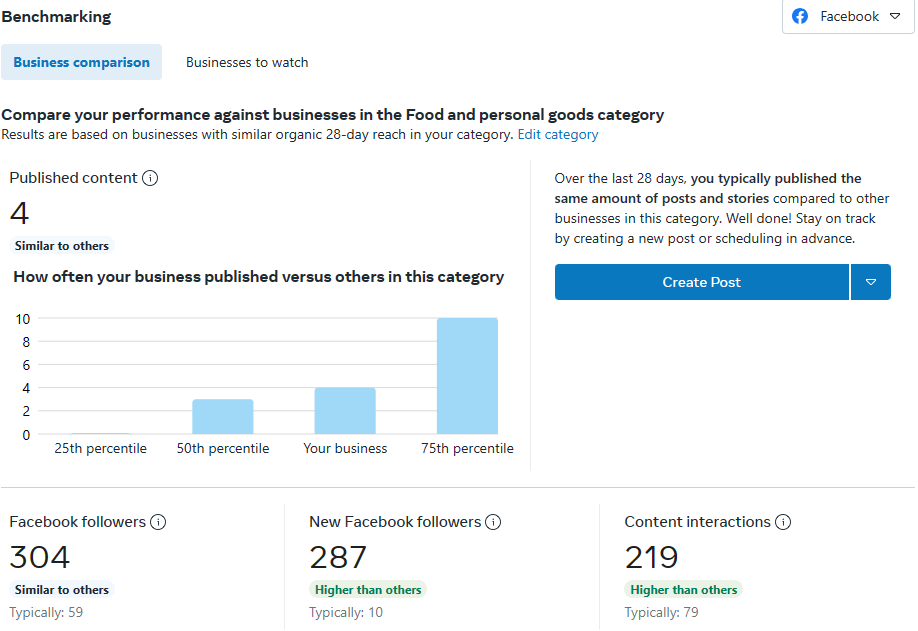Click info icon next to Published content
918x631 pixels.
pyautogui.click(x=150, y=178)
